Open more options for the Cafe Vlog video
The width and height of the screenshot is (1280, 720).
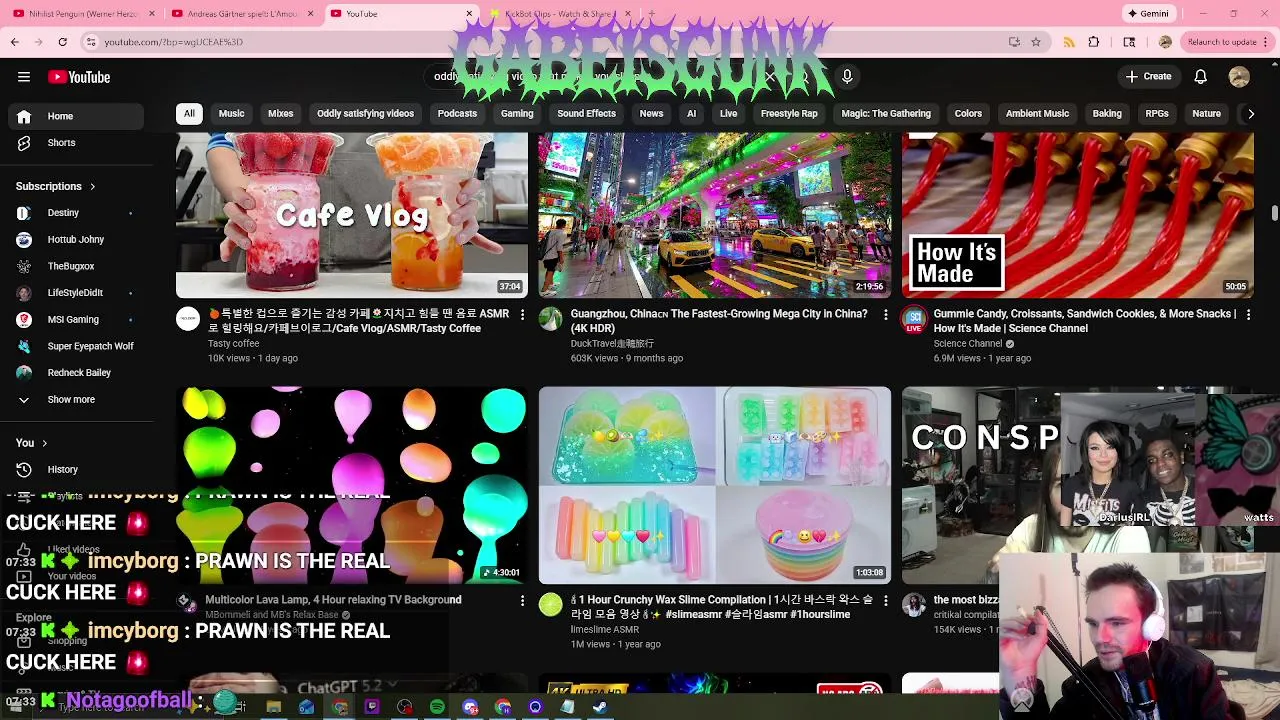click(x=522, y=314)
